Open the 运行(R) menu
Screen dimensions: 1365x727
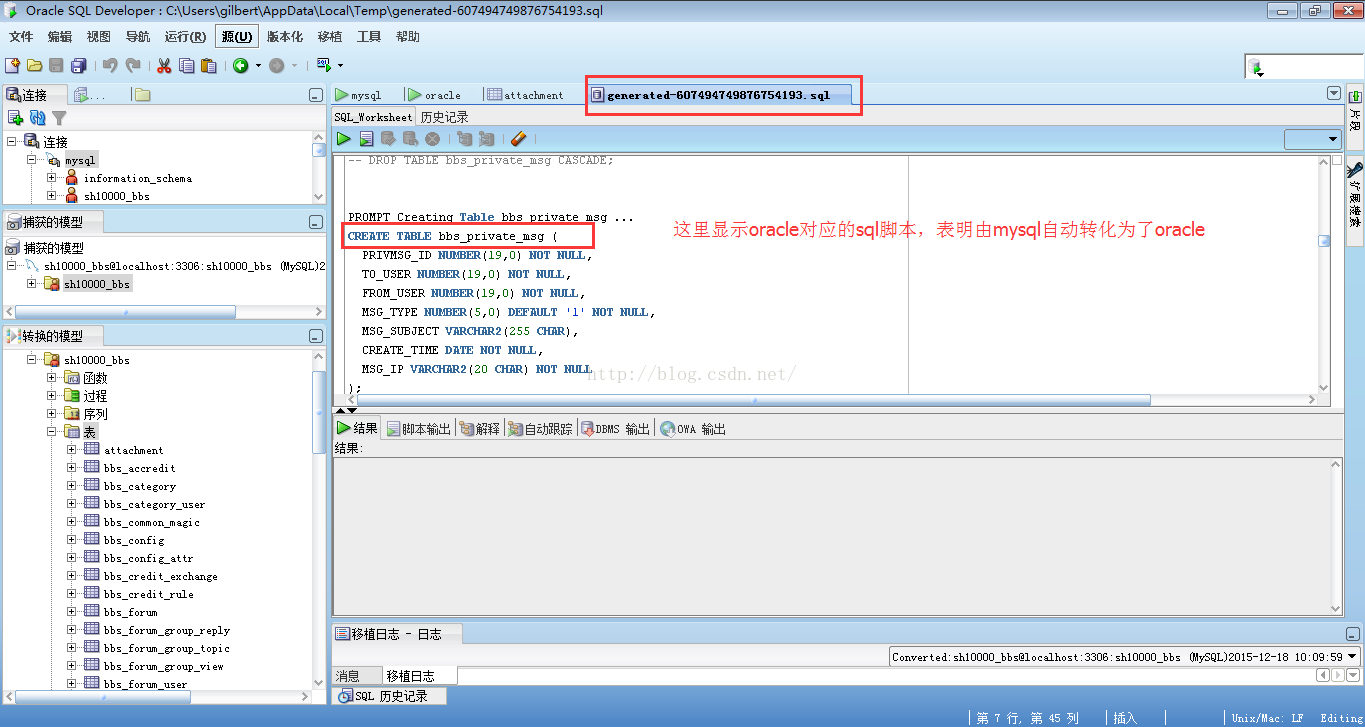pyautogui.click(x=185, y=36)
